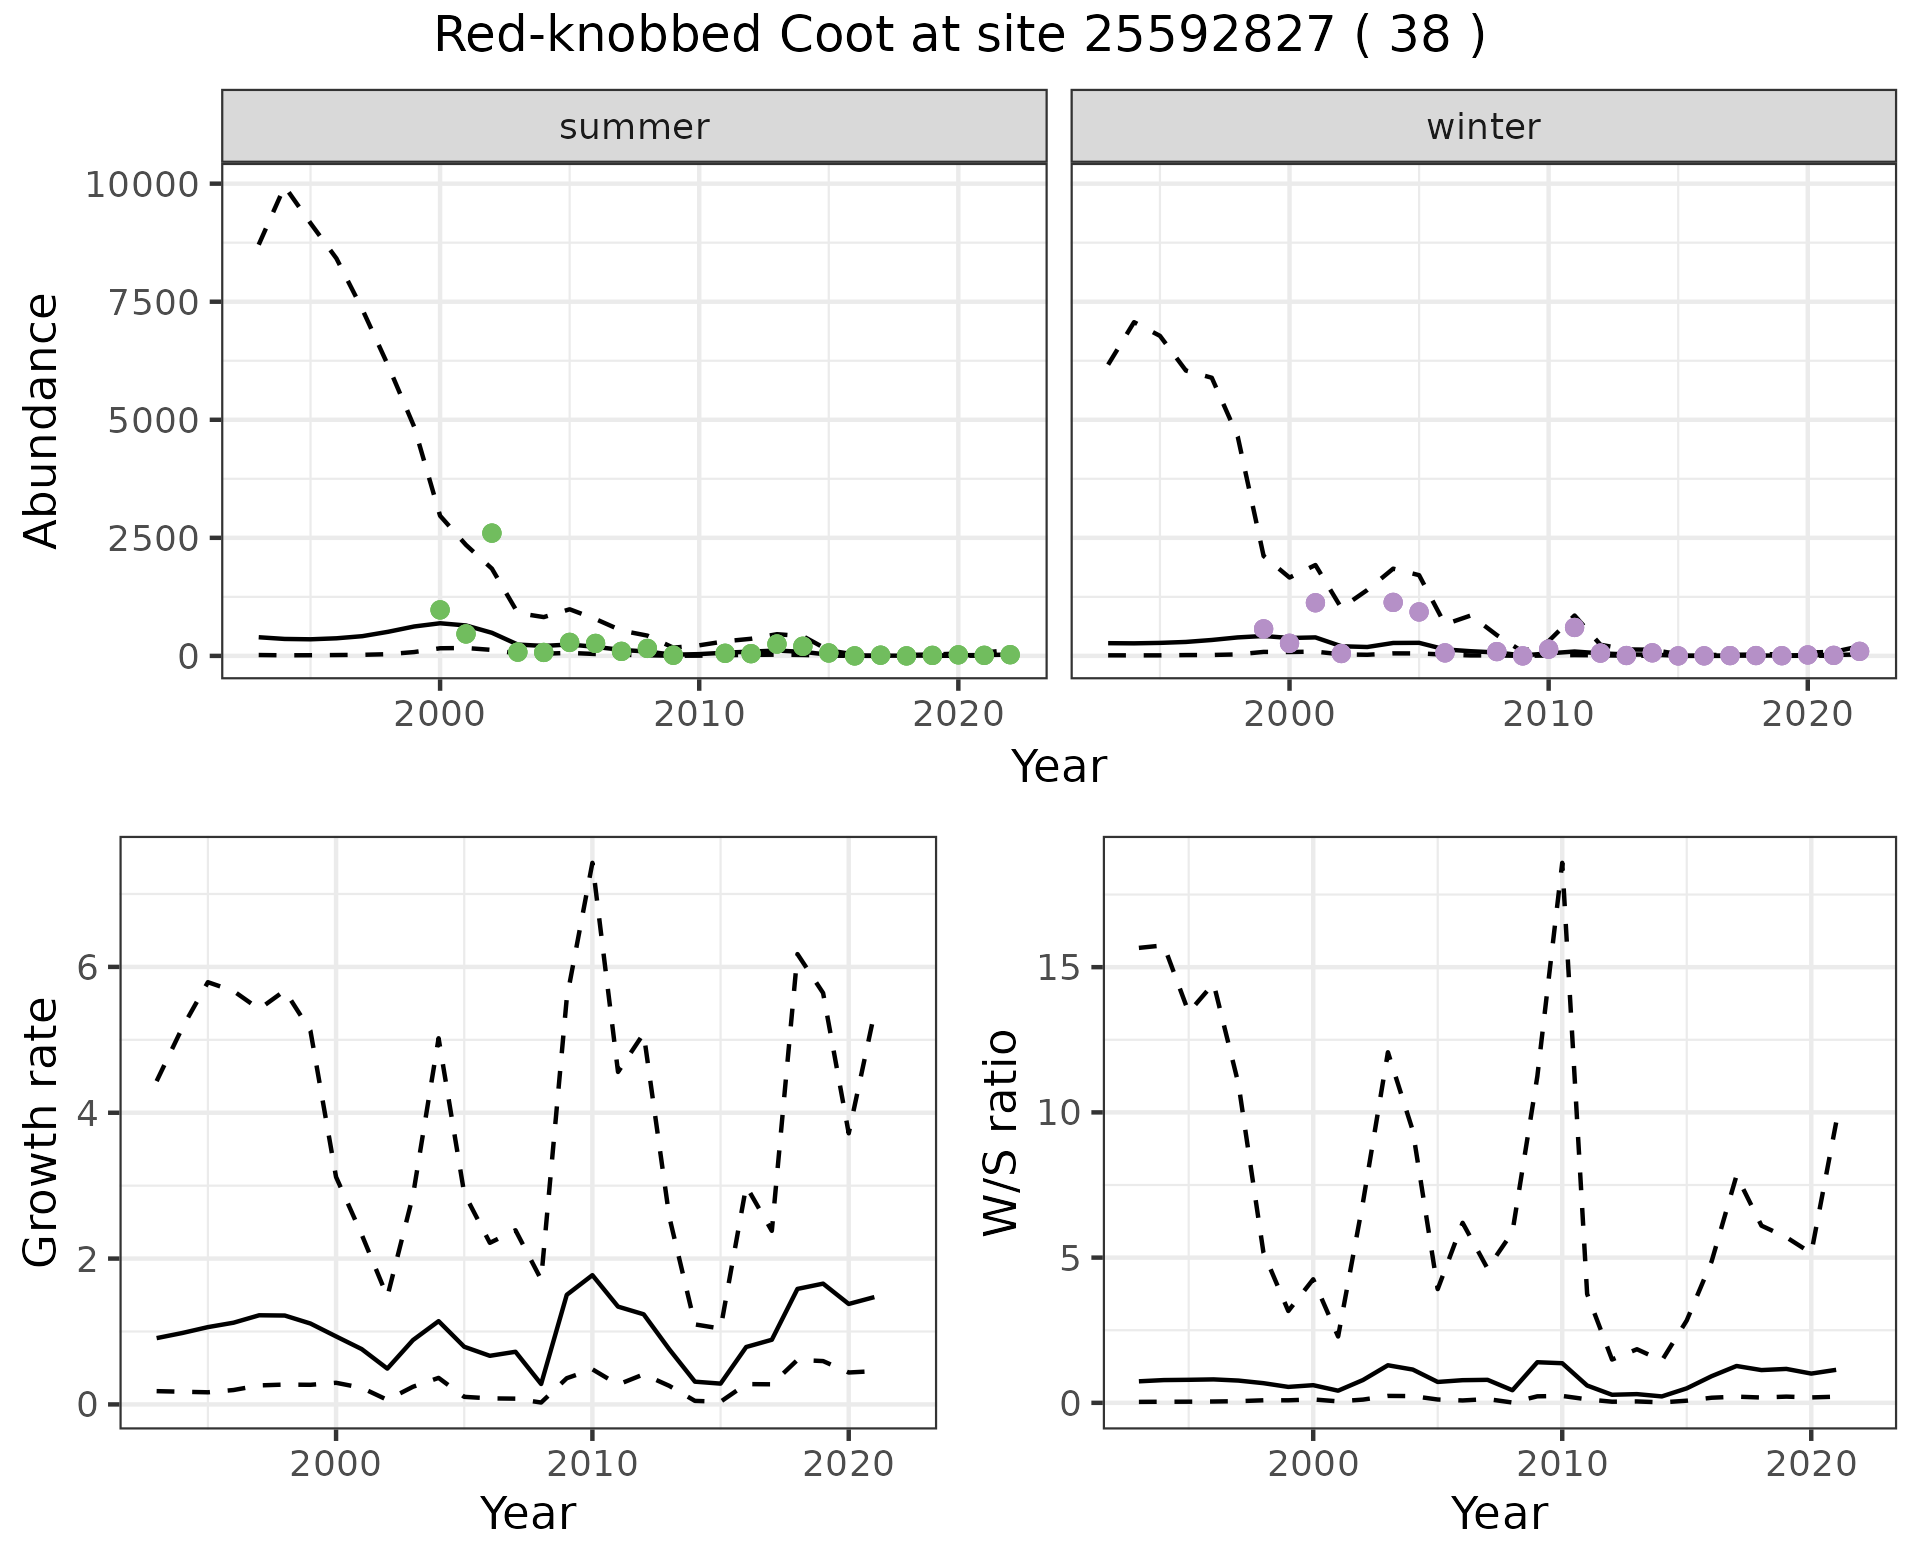Click the green summer point at year 2000

(440, 610)
